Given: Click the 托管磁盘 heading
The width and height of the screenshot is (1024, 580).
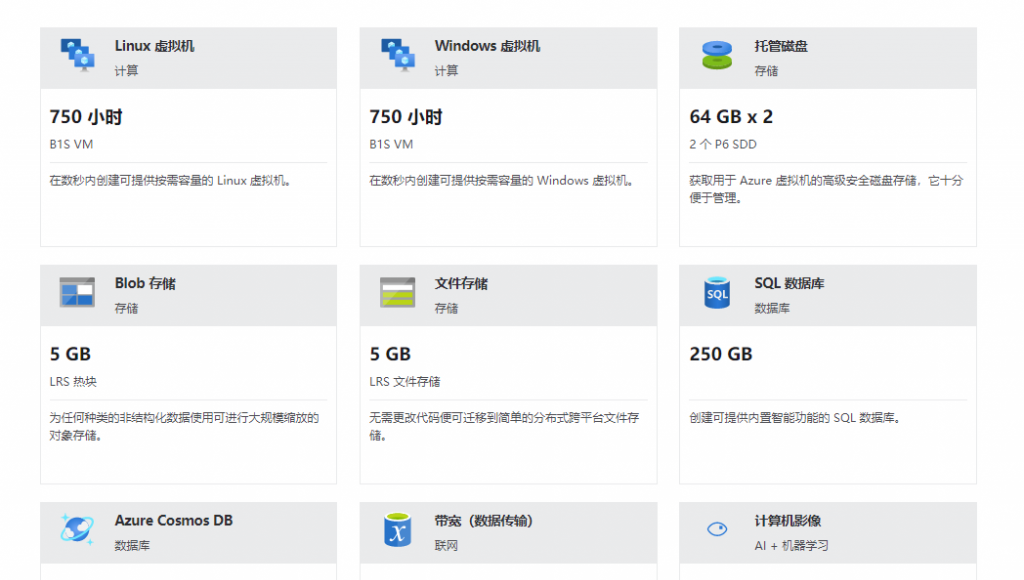Looking at the screenshot, I should pos(781,46).
